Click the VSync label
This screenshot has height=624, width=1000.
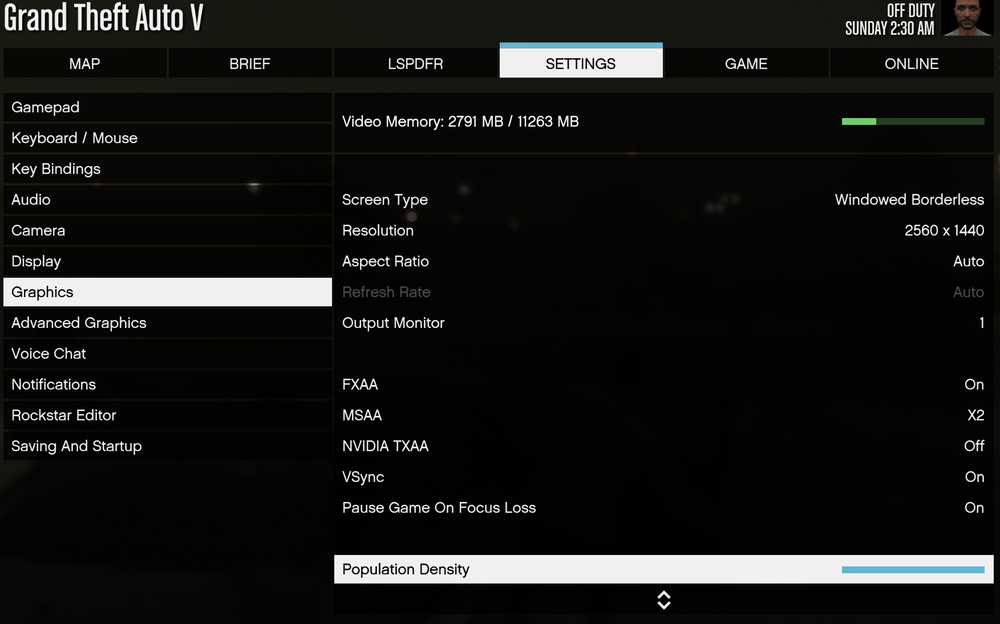(x=364, y=477)
